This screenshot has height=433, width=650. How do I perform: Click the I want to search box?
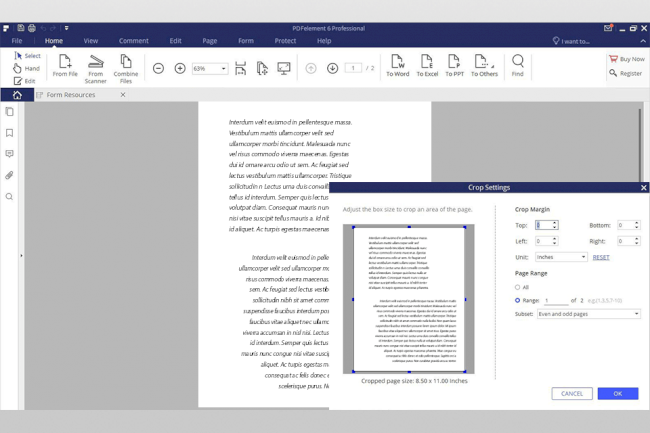click(571, 41)
